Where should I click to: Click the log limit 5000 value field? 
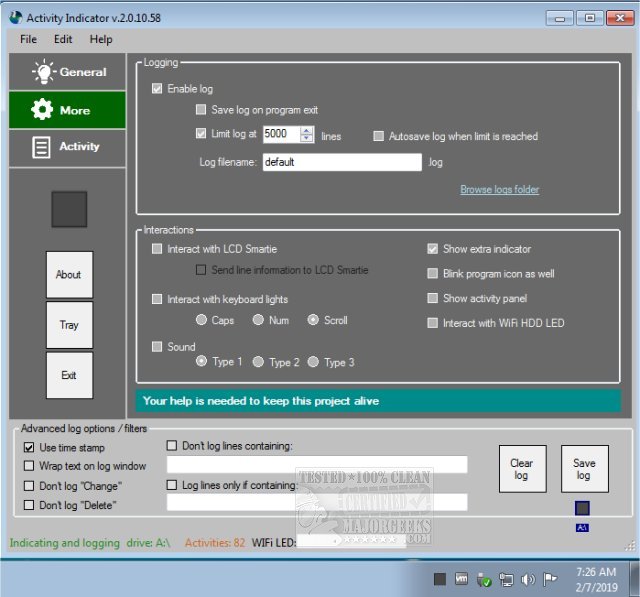tap(282, 134)
